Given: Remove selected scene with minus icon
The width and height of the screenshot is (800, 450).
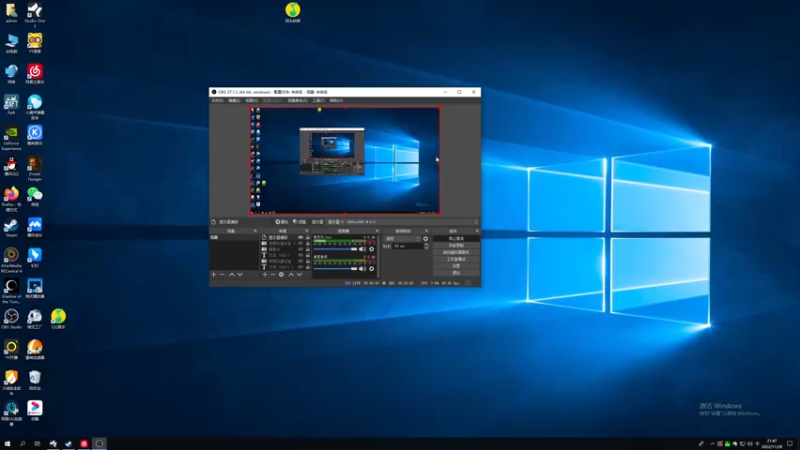Looking at the screenshot, I should pyautogui.click(x=222, y=274).
